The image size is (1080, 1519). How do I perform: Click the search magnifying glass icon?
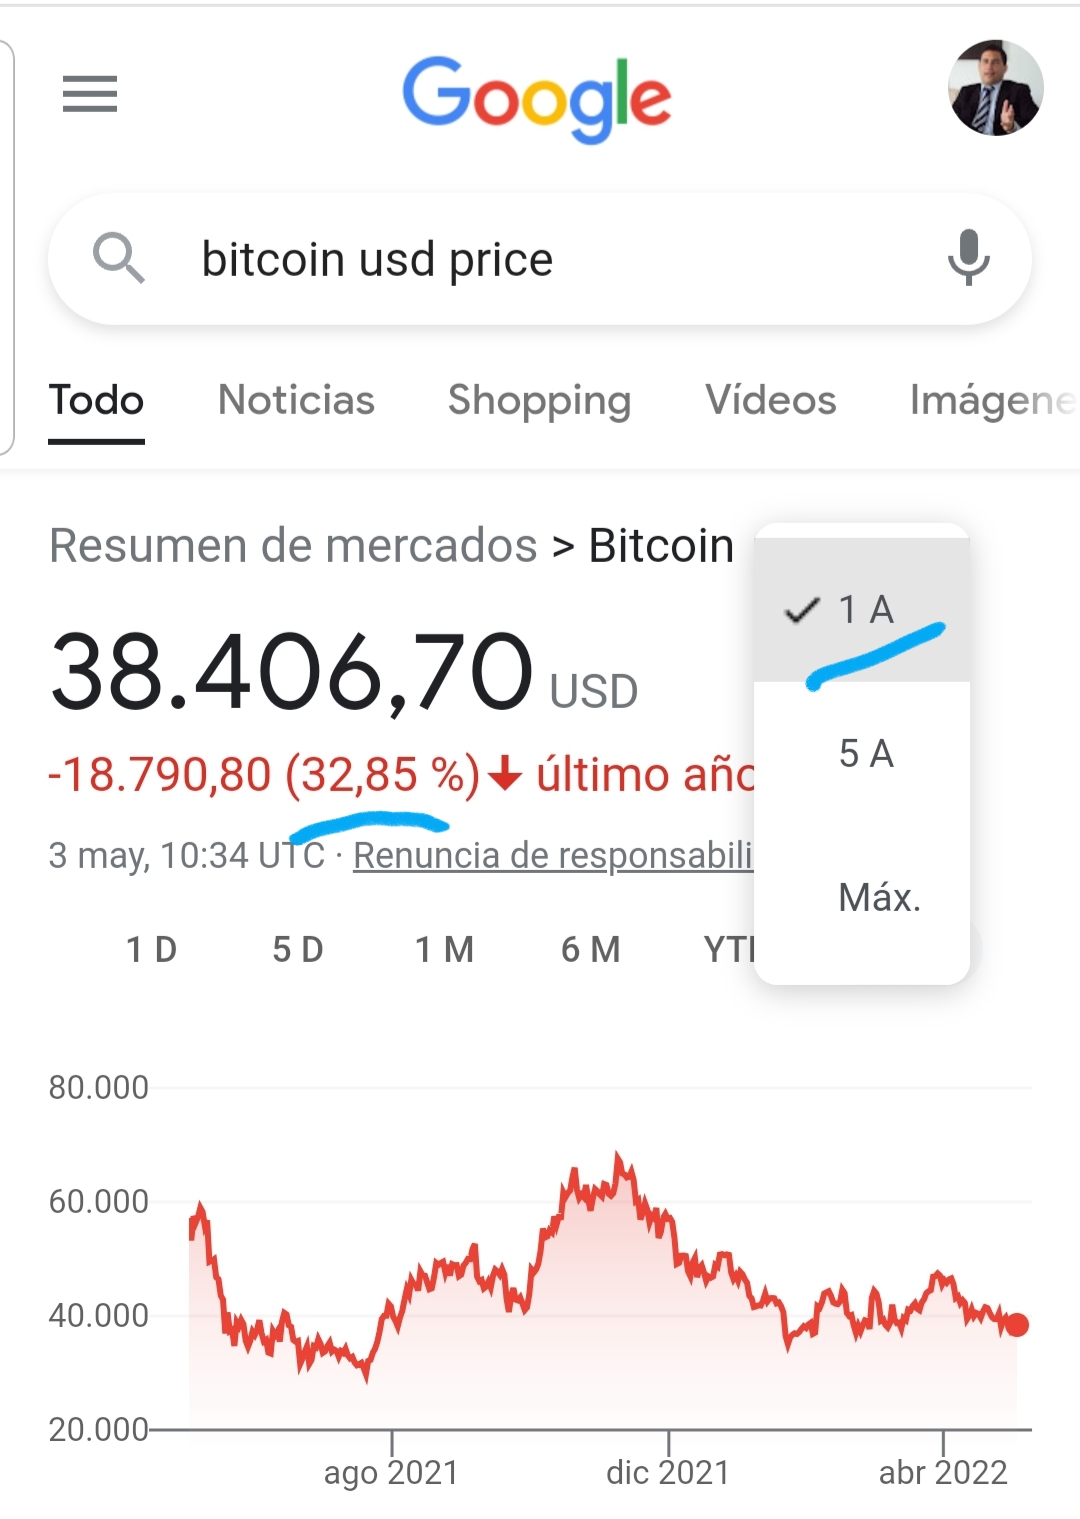119,258
